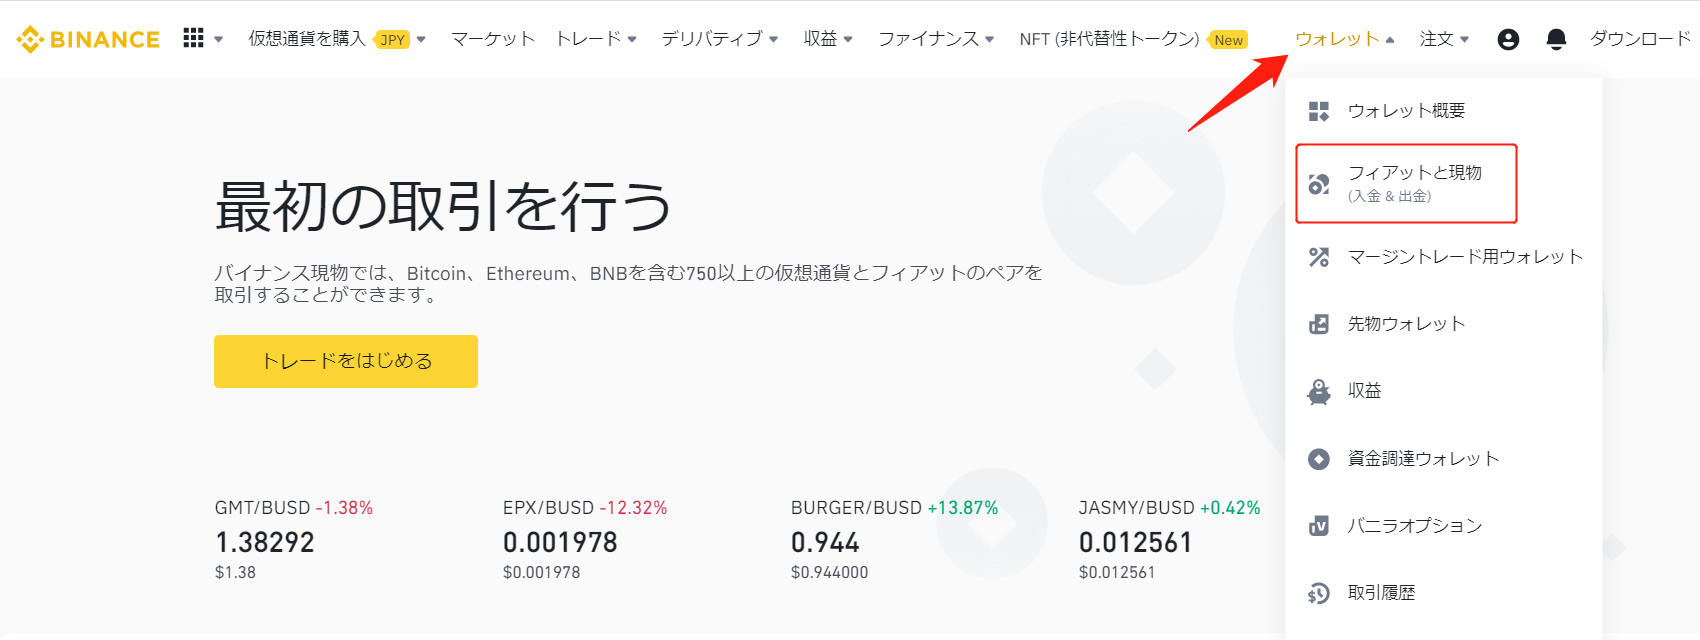Click the ダウンロード link
Image resolution: width=1700 pixels, height=640 pixels.
click(x=1640, y=39)
